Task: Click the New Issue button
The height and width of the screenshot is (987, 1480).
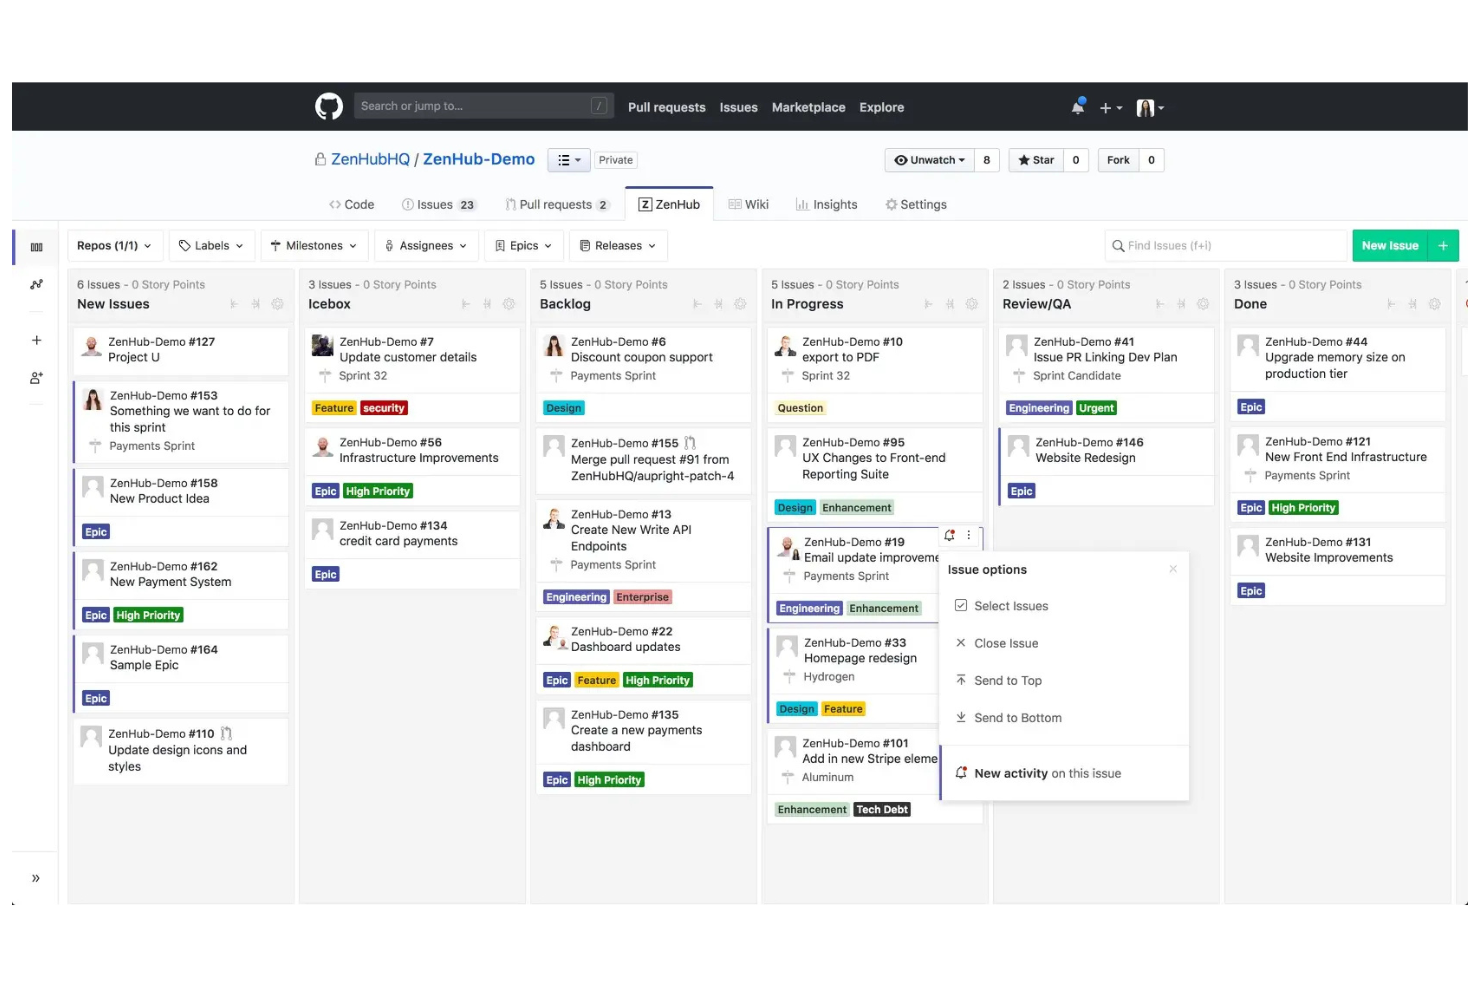Action: 1390,245
